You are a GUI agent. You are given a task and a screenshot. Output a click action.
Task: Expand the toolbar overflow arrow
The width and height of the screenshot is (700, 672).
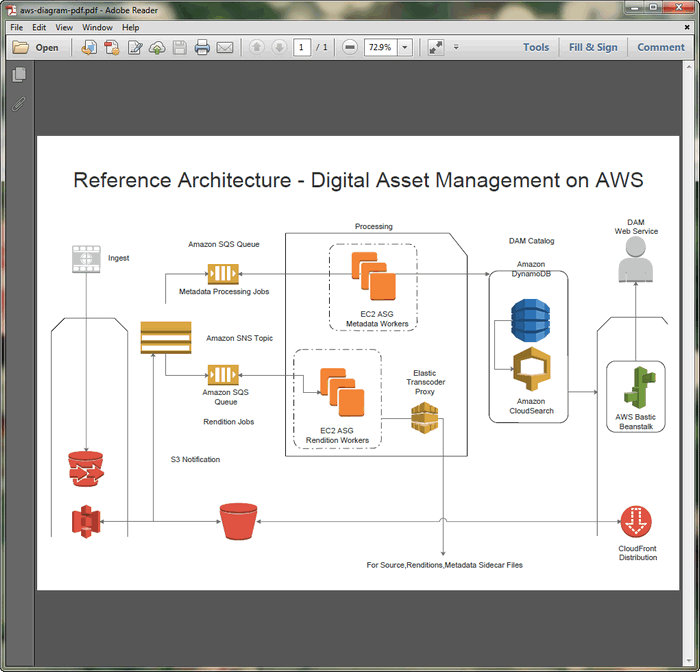[x=456, y=47]
